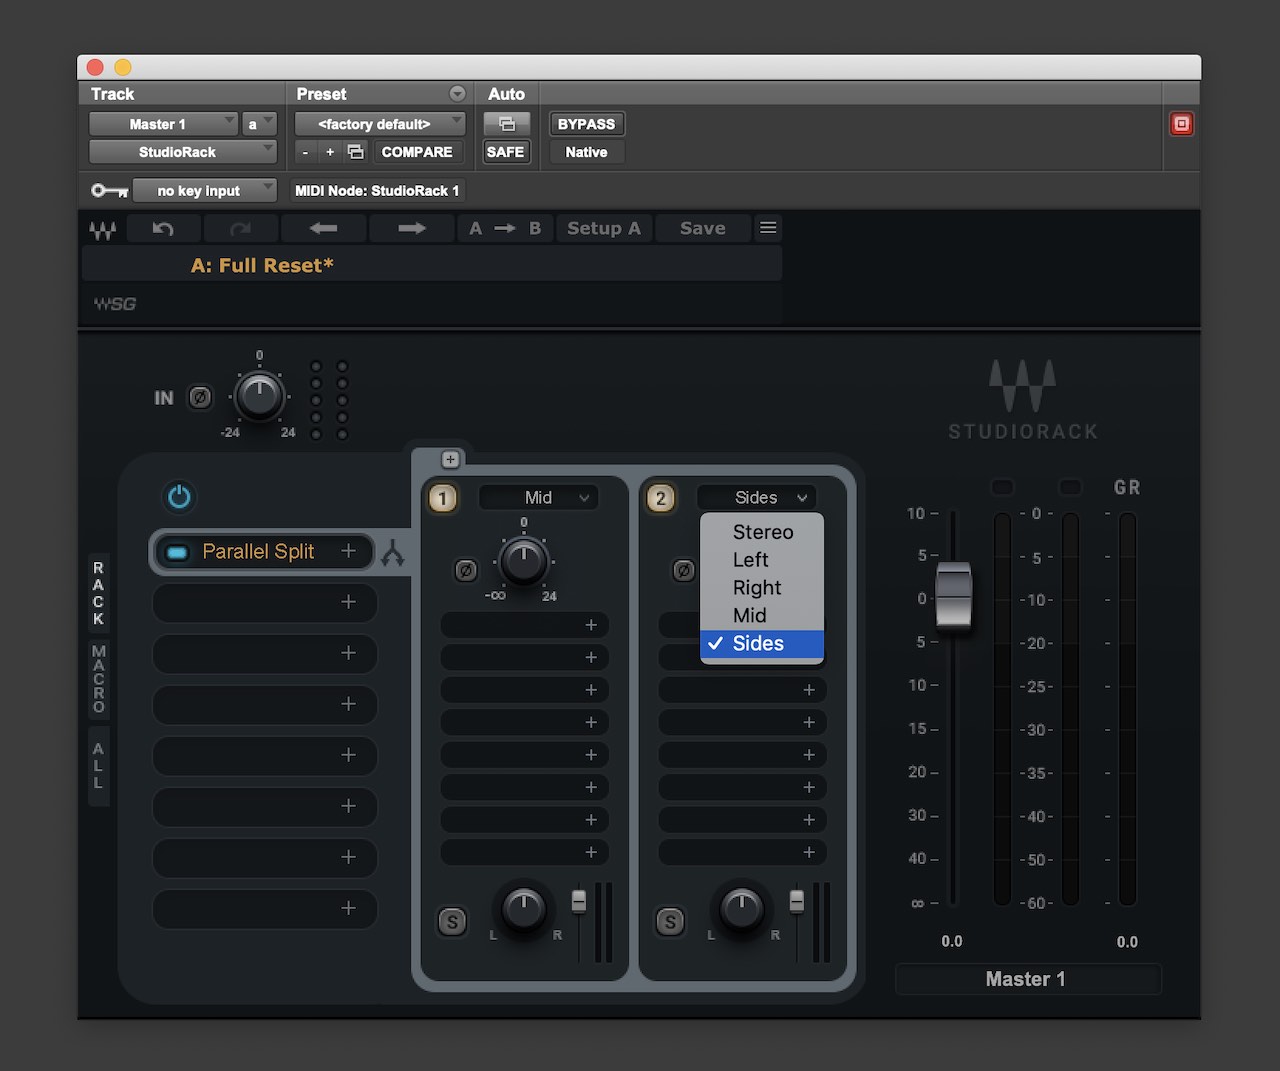Open the factory default preset dropdown
The height and width of the screenshot is (1071, 1280).
(380, 124)
